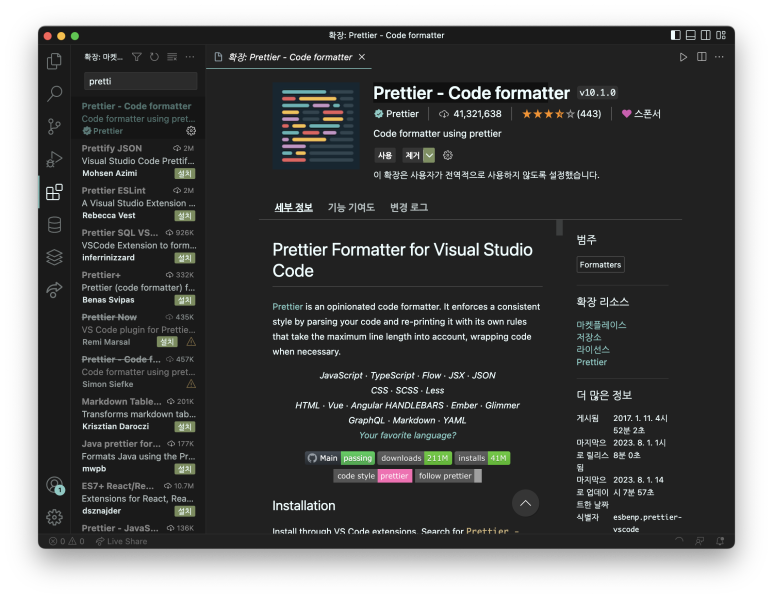Viewport: 773px width, 599px height.
Task: Open the Manage gear in activity bar
Action: coord(54,517)
